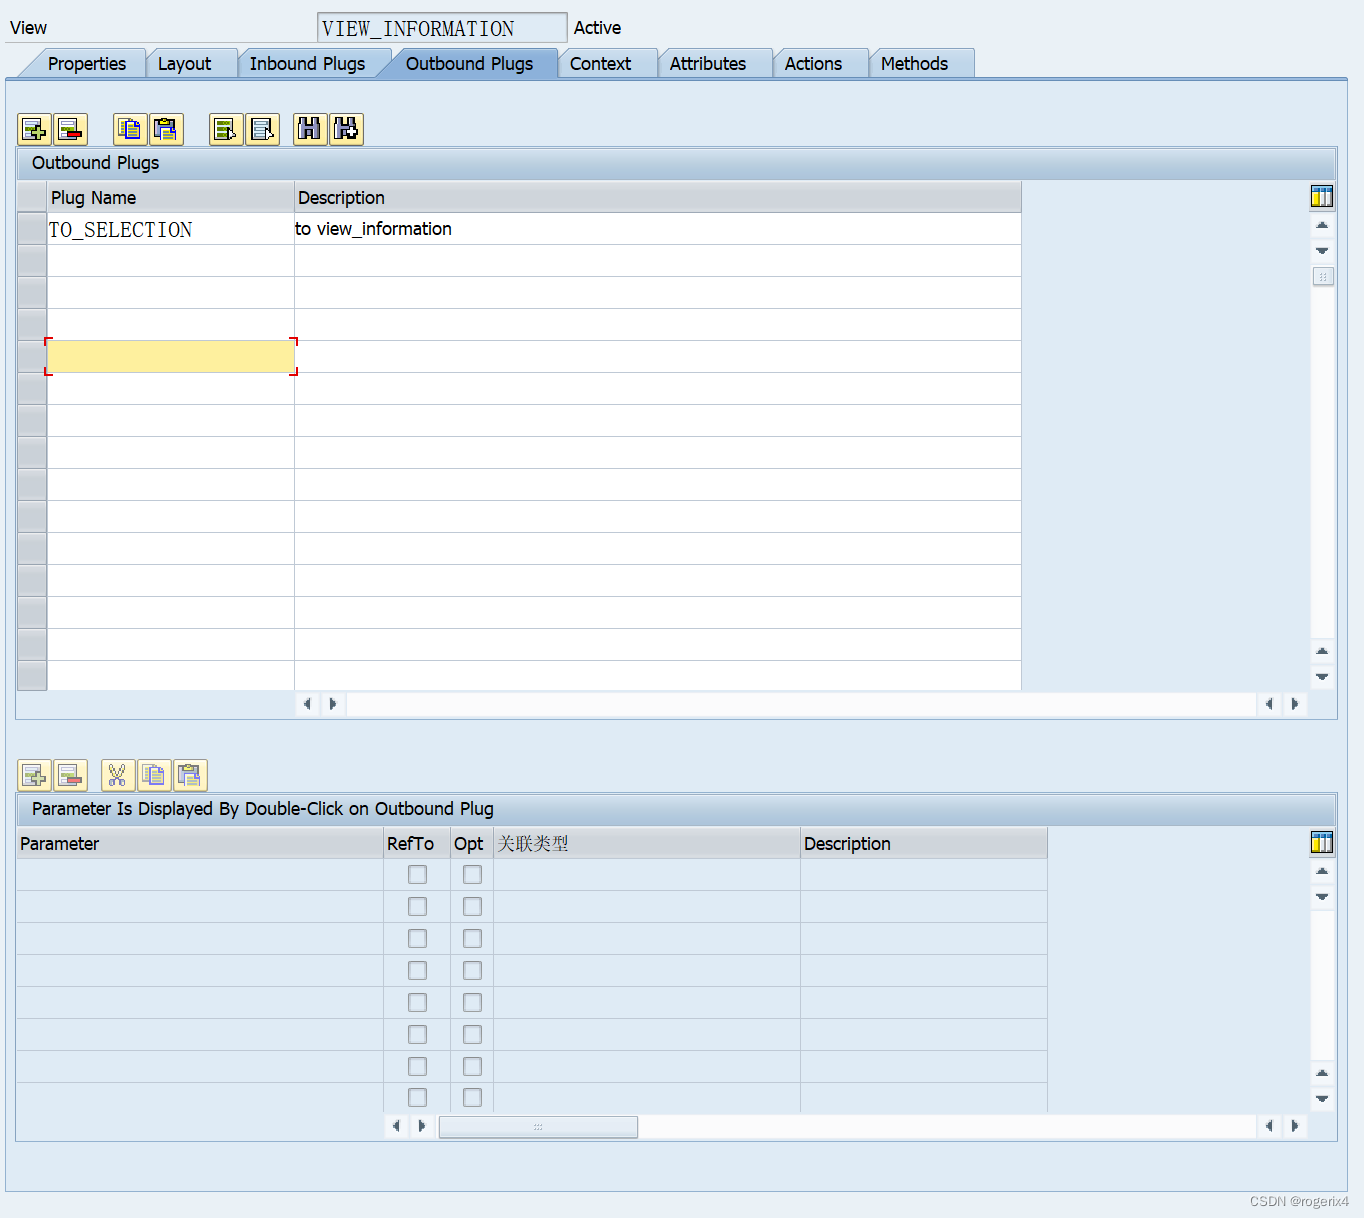
Task: Click vertical scrollbar thumb of Outbound Plugs table
Action: pyautogui.click(x=1323, y=277)
